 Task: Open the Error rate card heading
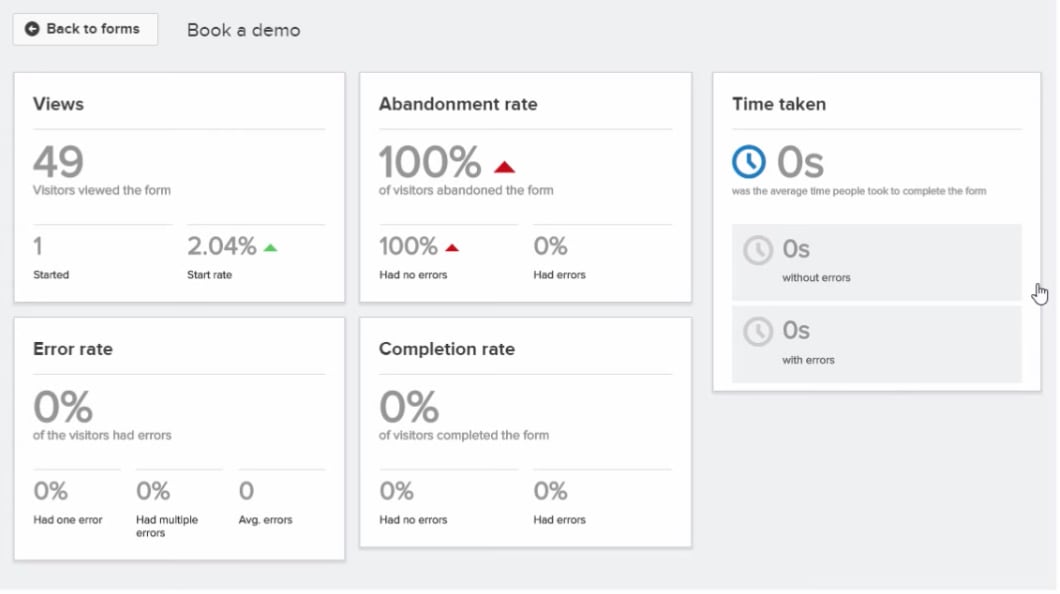pyautogui.click(x=72, y=349)
